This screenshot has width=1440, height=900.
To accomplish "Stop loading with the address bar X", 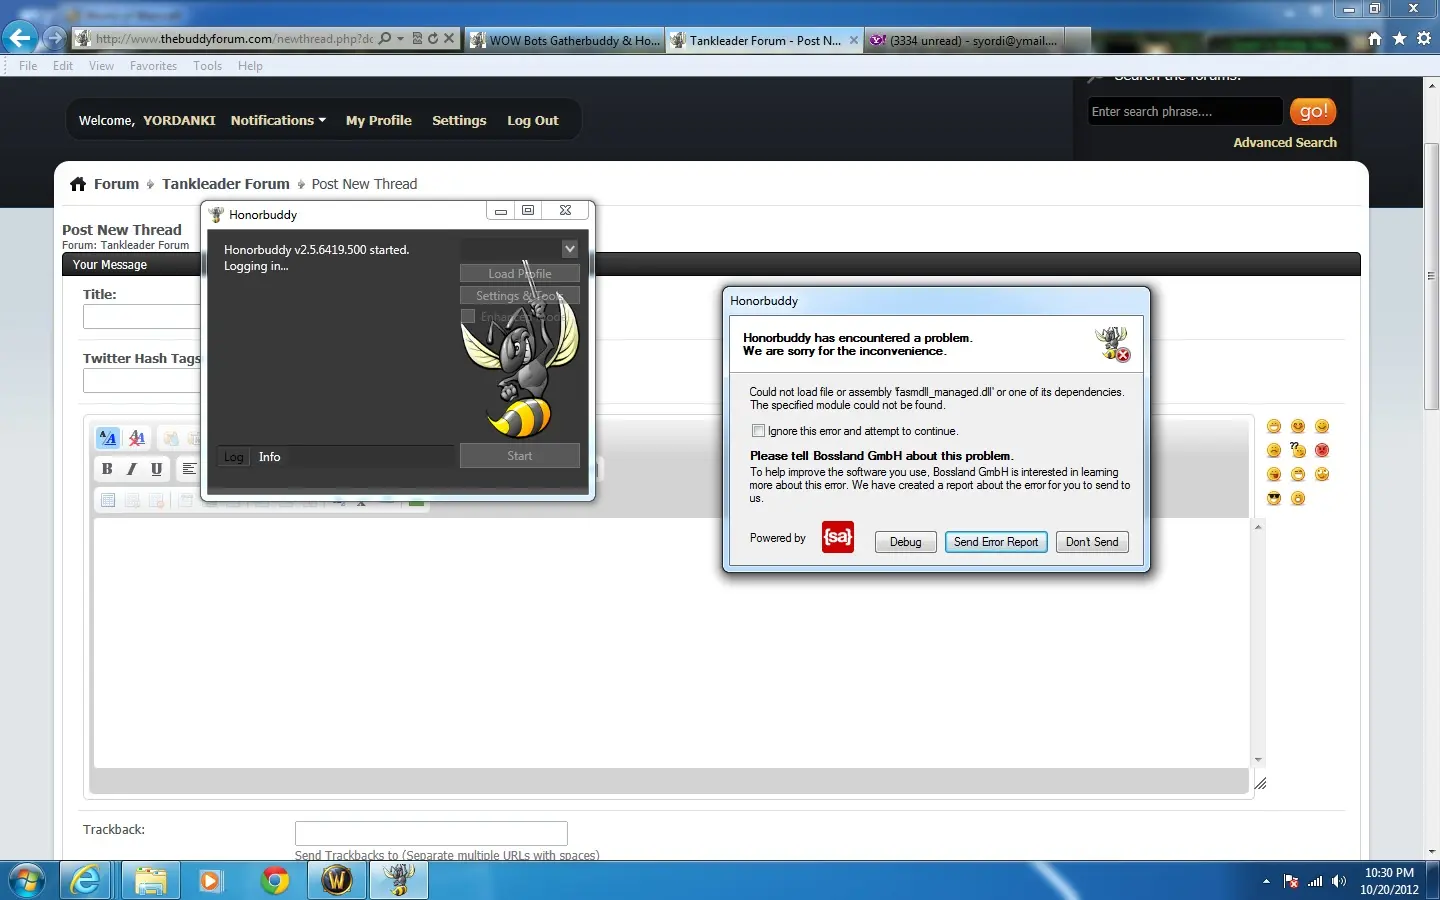I will coord(449,39).
